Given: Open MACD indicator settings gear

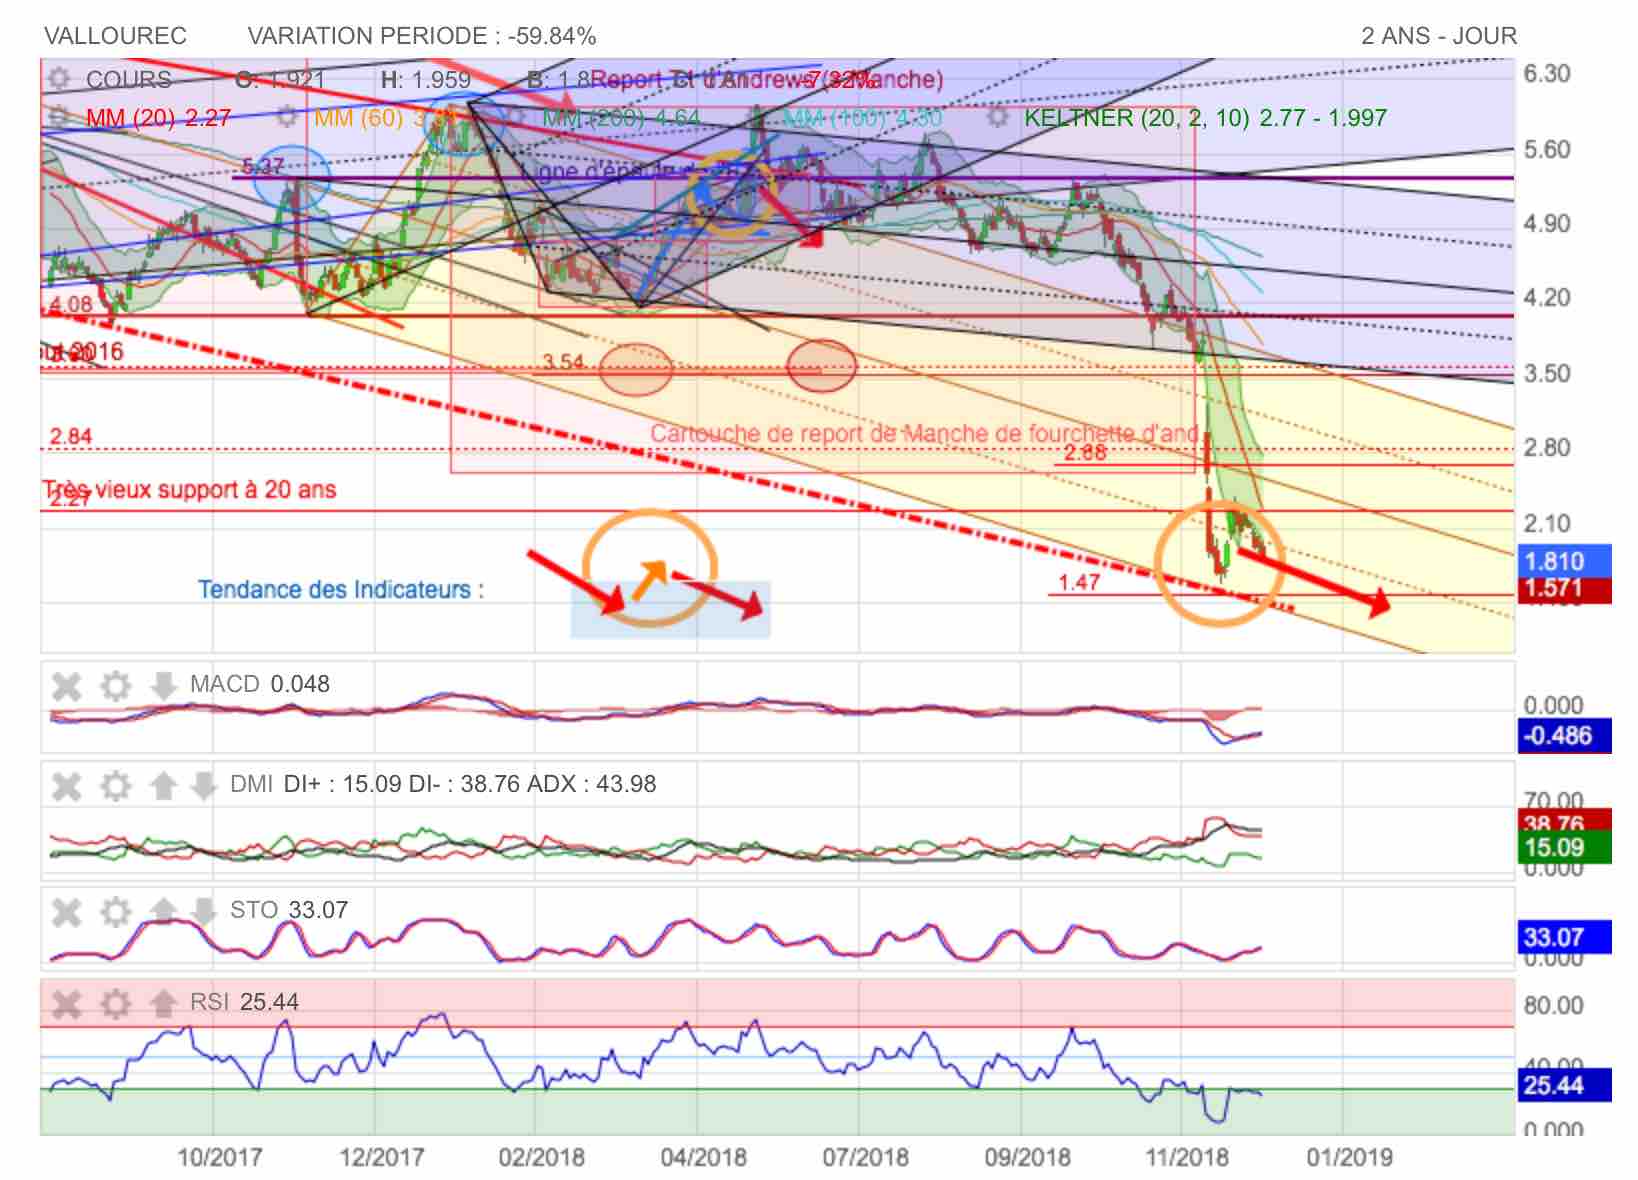Looking at the screenshot, I should coord(116,686).
